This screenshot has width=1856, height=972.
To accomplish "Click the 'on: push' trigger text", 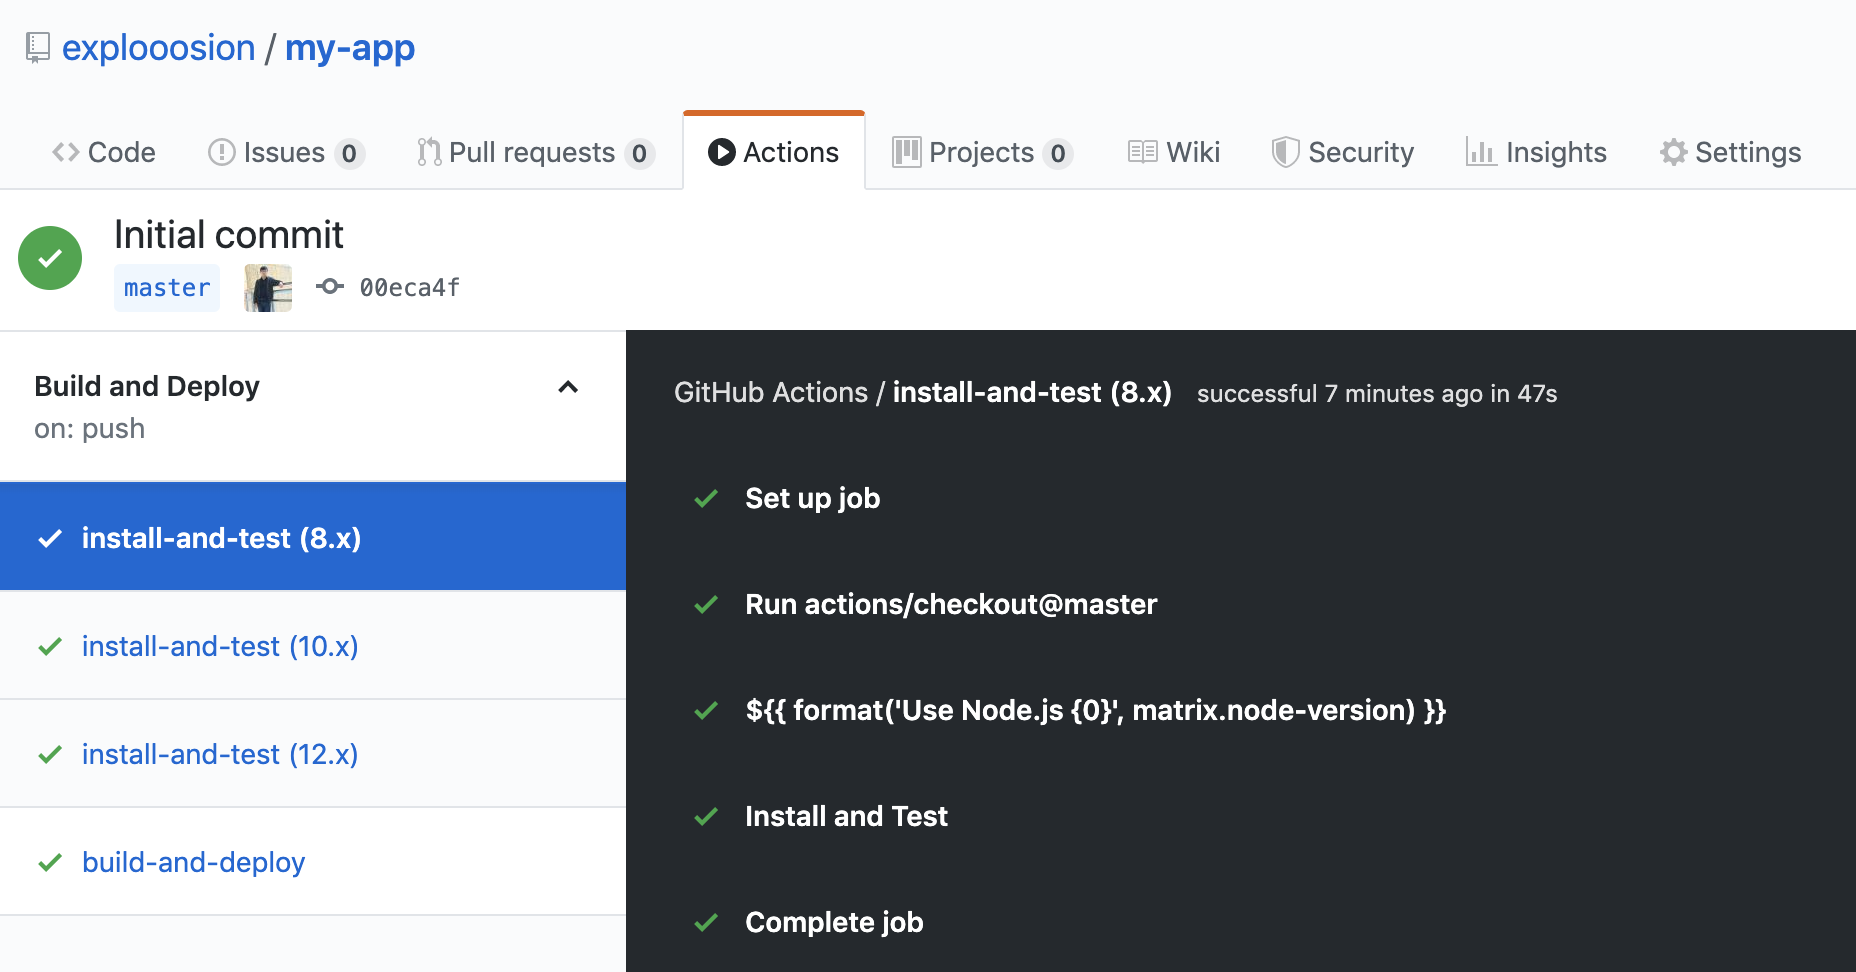I will coord(90,429).
